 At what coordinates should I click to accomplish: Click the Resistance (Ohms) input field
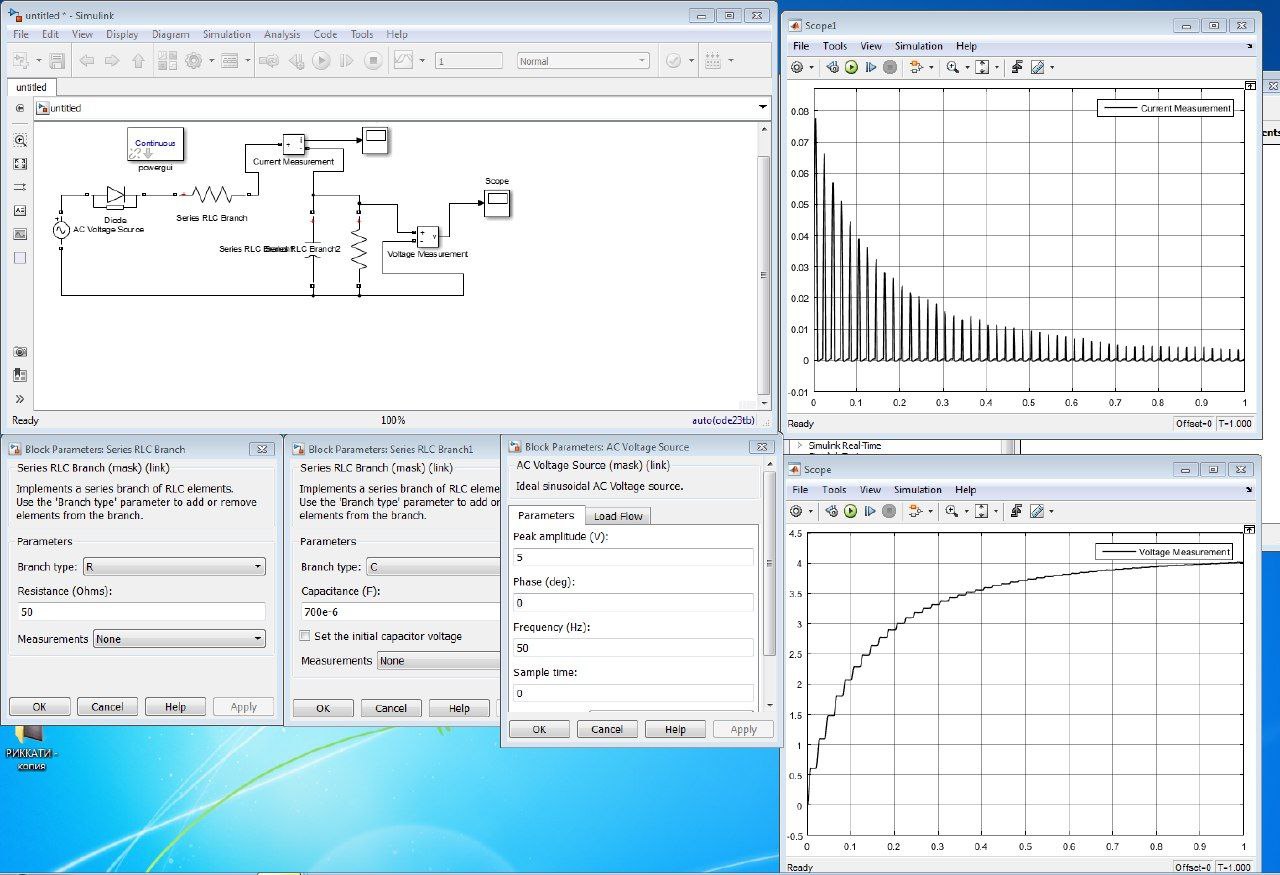[141, 611]
